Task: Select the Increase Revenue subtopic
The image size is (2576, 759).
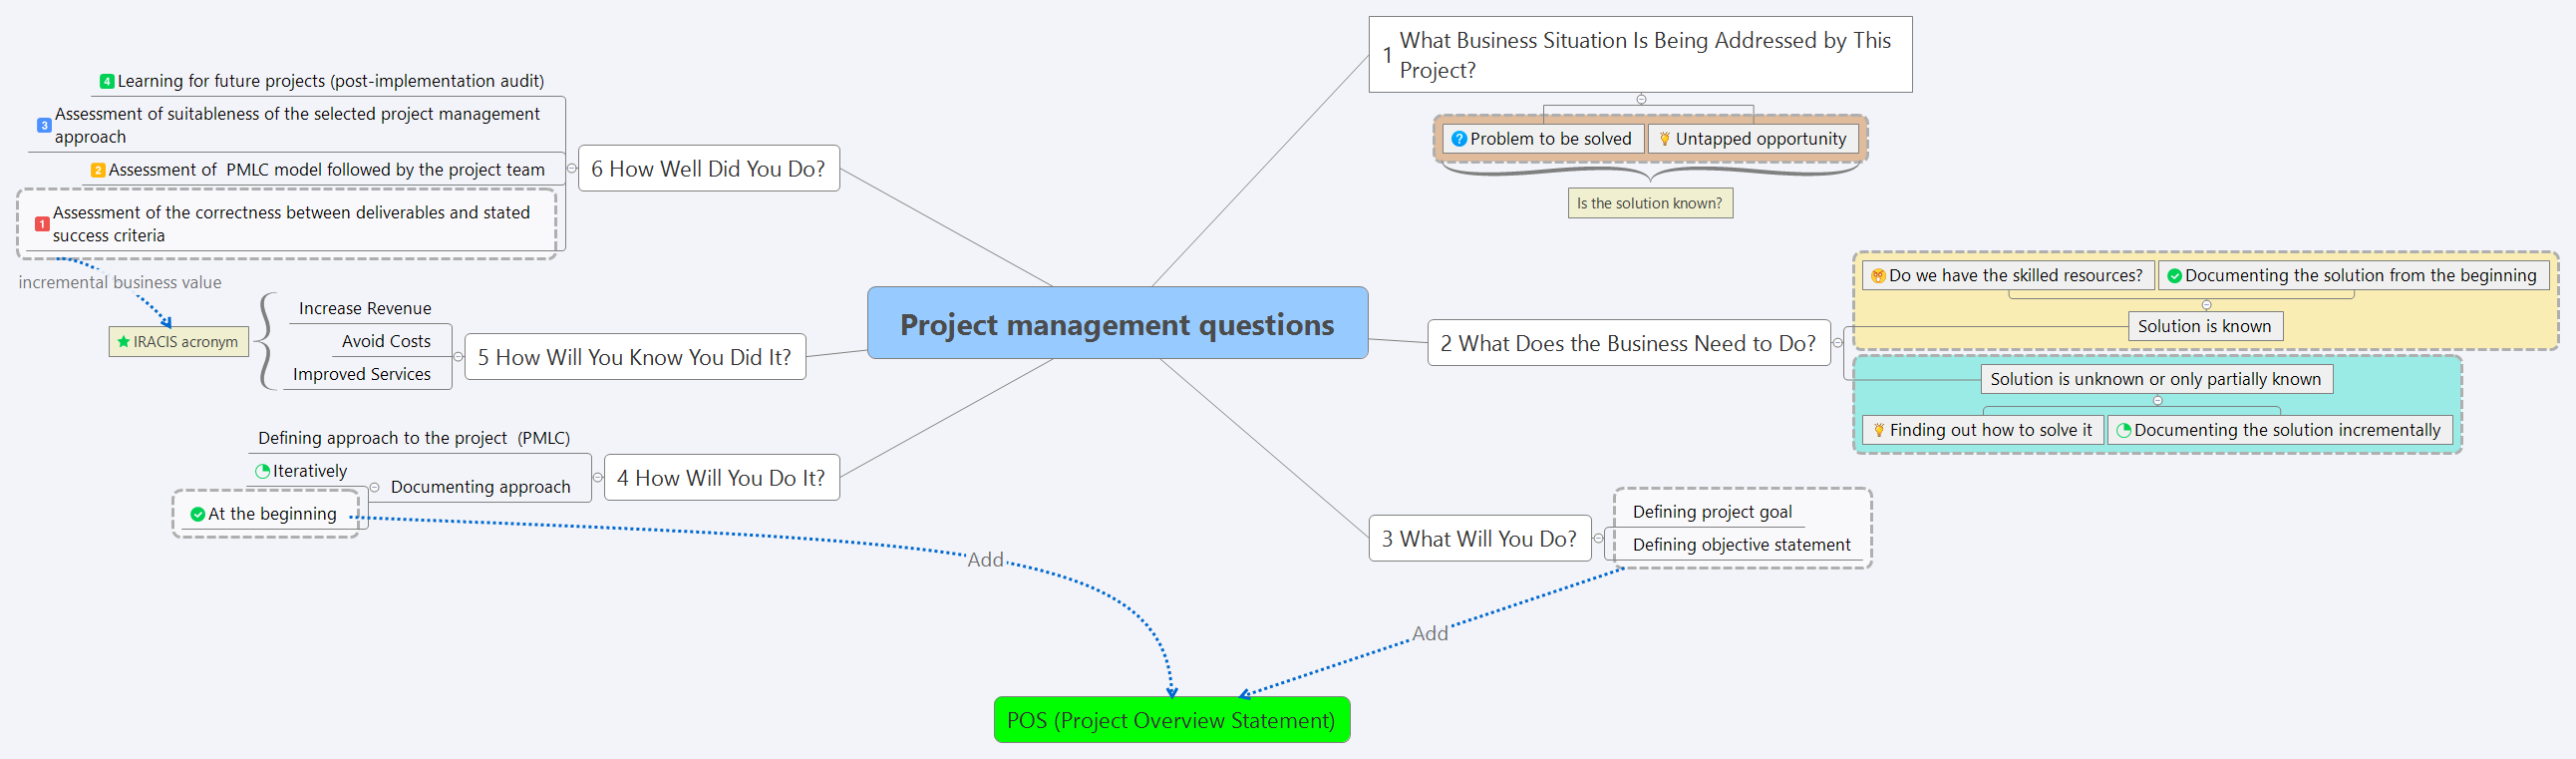Action: click(365, 309)
